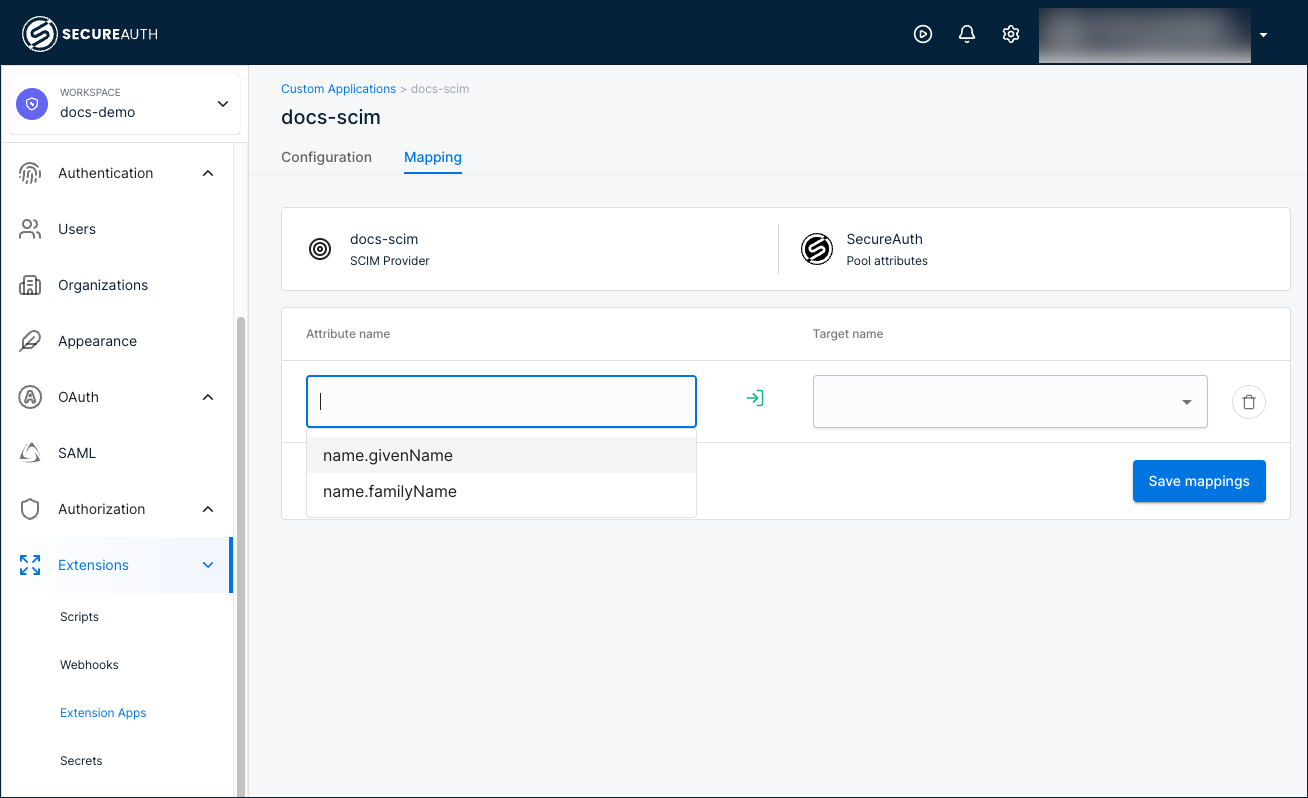1308x798 pixels.
Task: Open Extension Apps under Extensions
Action: click(103, 713)
